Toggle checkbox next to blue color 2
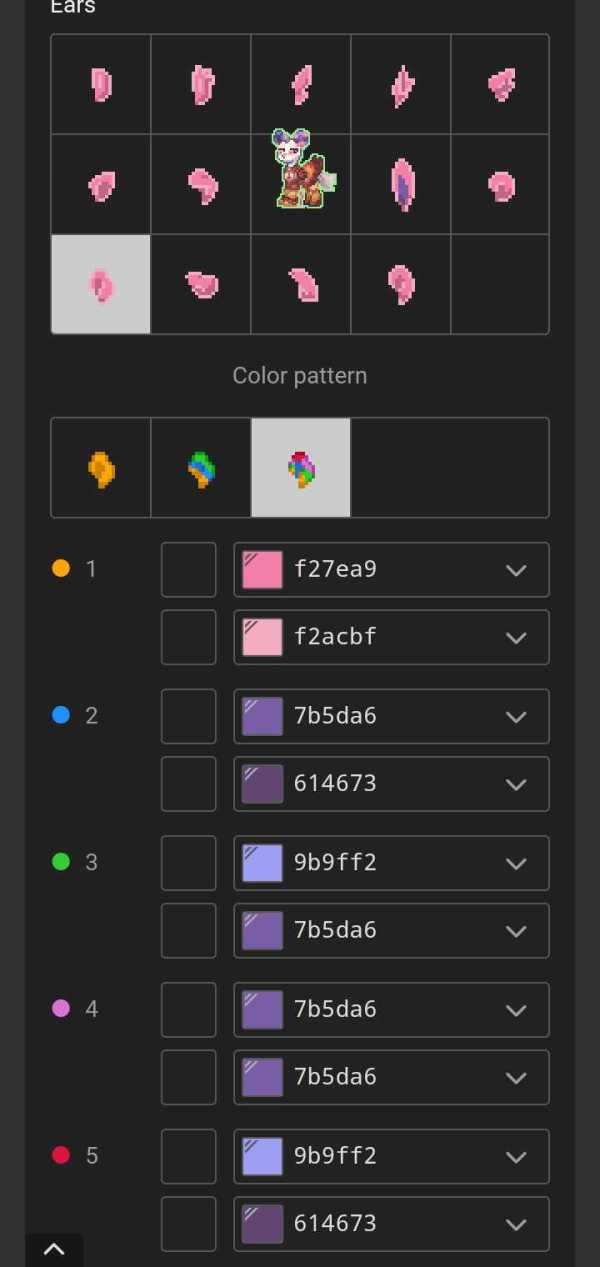Screen dimensions: 600x1267 tap(188, 716)
